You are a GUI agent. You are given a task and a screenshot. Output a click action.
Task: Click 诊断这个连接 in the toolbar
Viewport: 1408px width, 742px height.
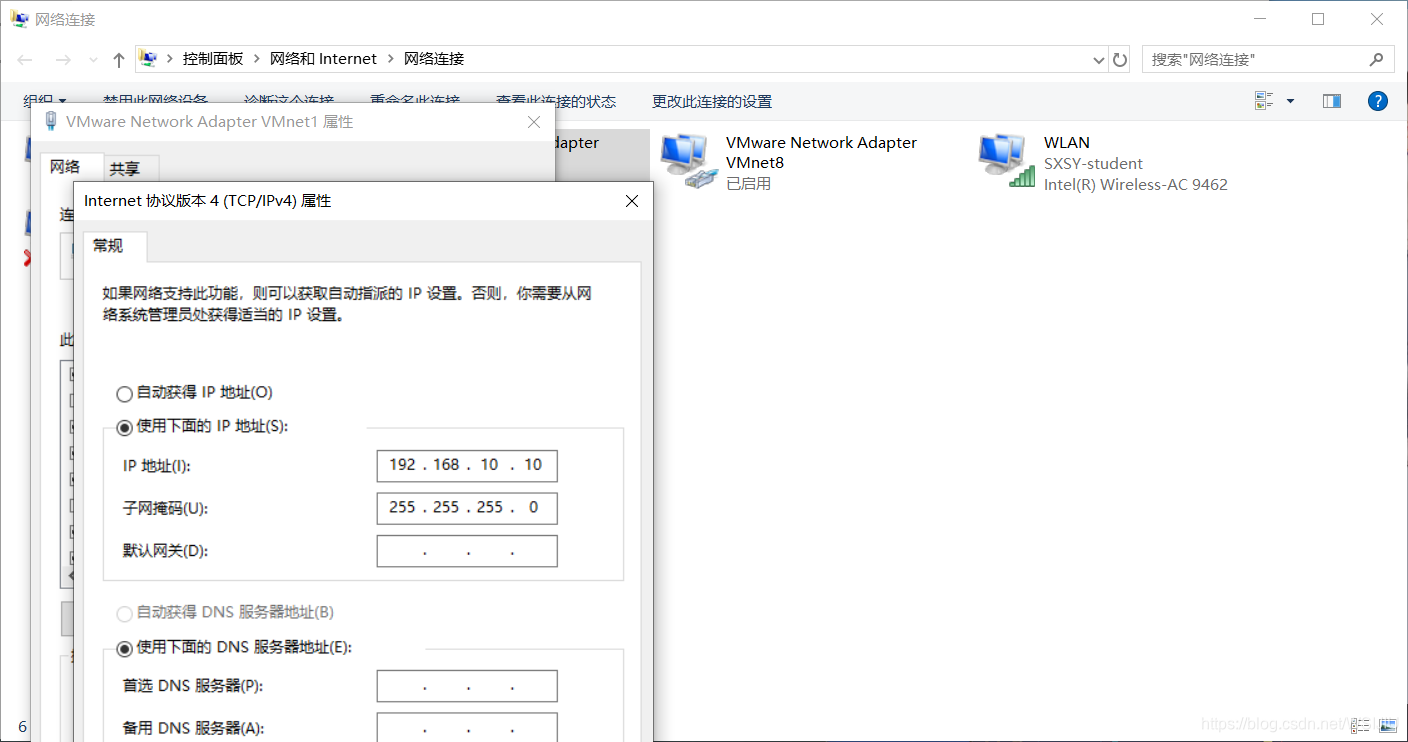pyautogui.click(x=289, y=101)
